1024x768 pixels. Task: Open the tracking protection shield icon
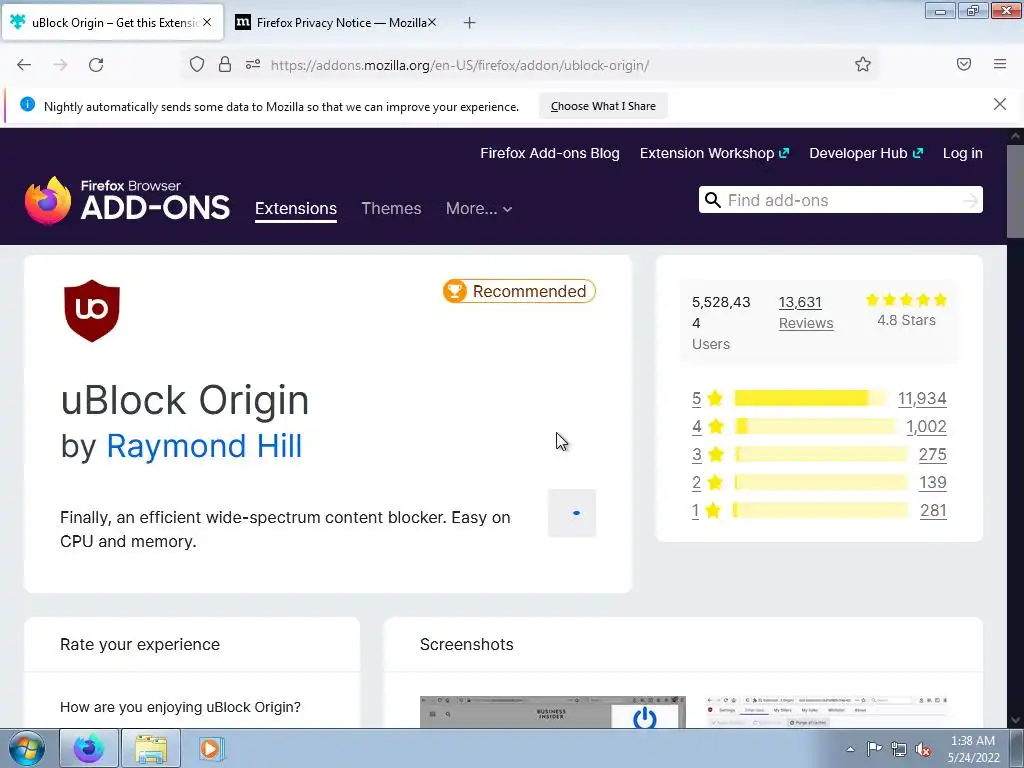197,65
